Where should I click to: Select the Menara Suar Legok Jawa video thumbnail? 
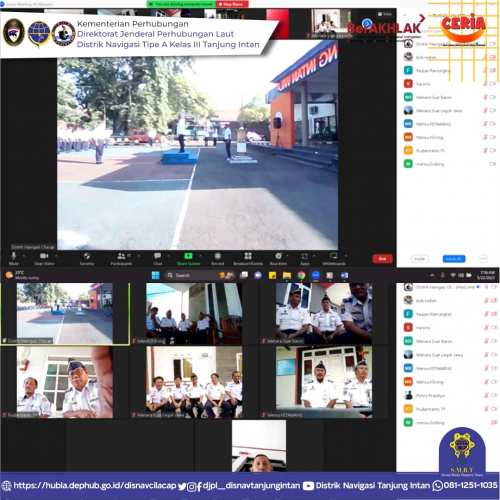click(x=194, y=382)
